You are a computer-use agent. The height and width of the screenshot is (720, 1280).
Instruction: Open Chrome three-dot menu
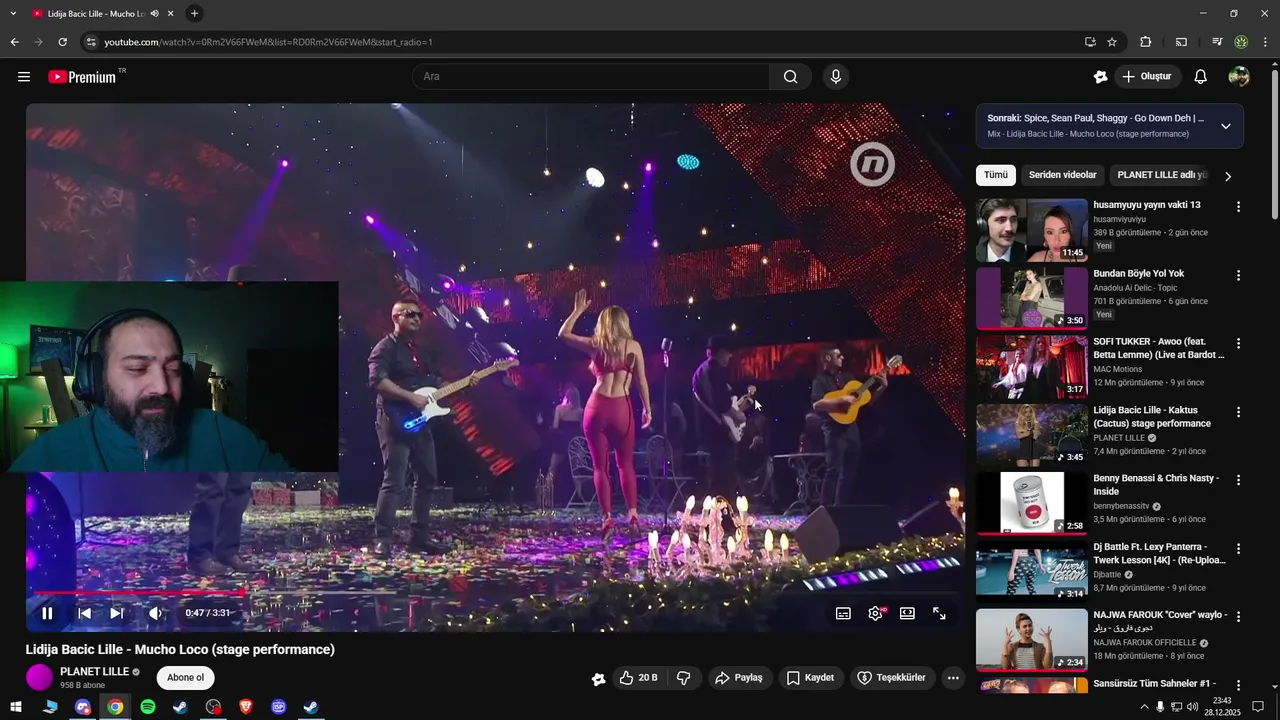(x=1265, y=42)
